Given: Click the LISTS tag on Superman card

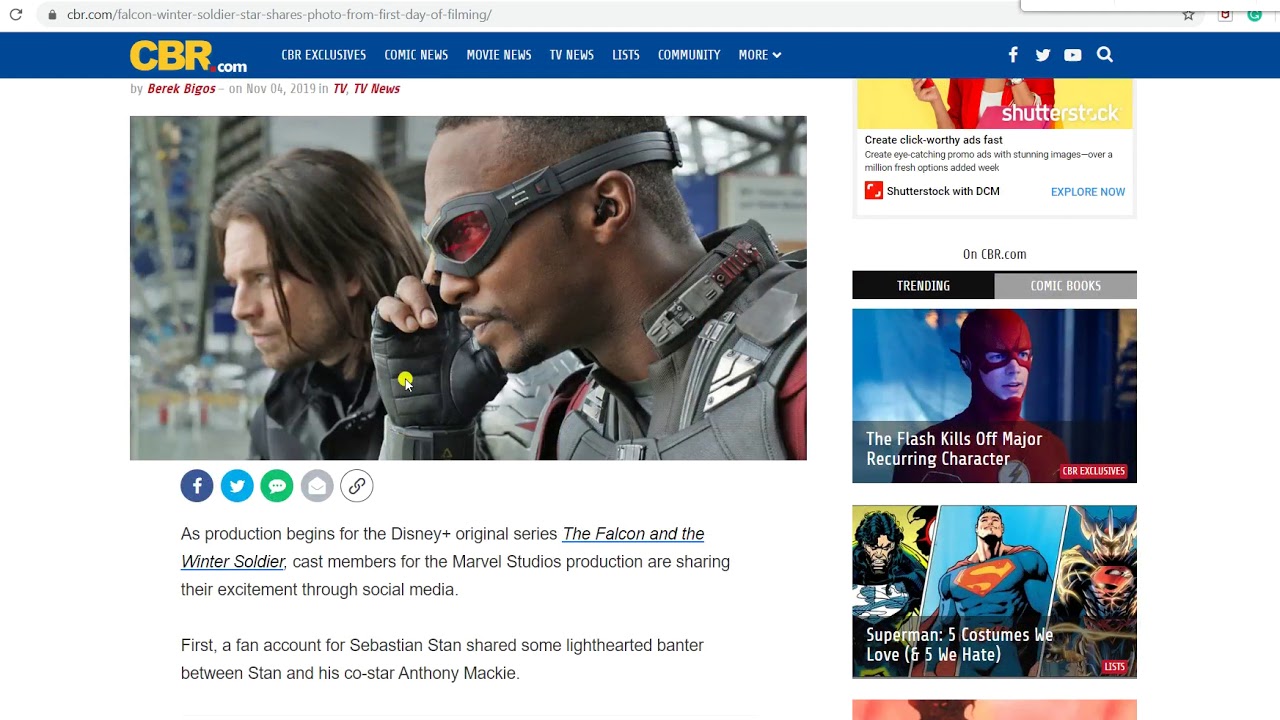Looking at the screenshot, I should (1115, 667).
